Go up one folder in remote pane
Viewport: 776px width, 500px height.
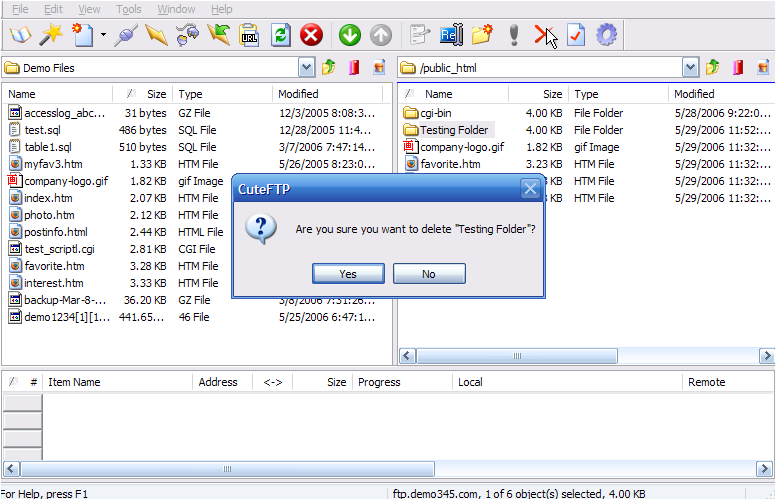(x=713, y=67)
